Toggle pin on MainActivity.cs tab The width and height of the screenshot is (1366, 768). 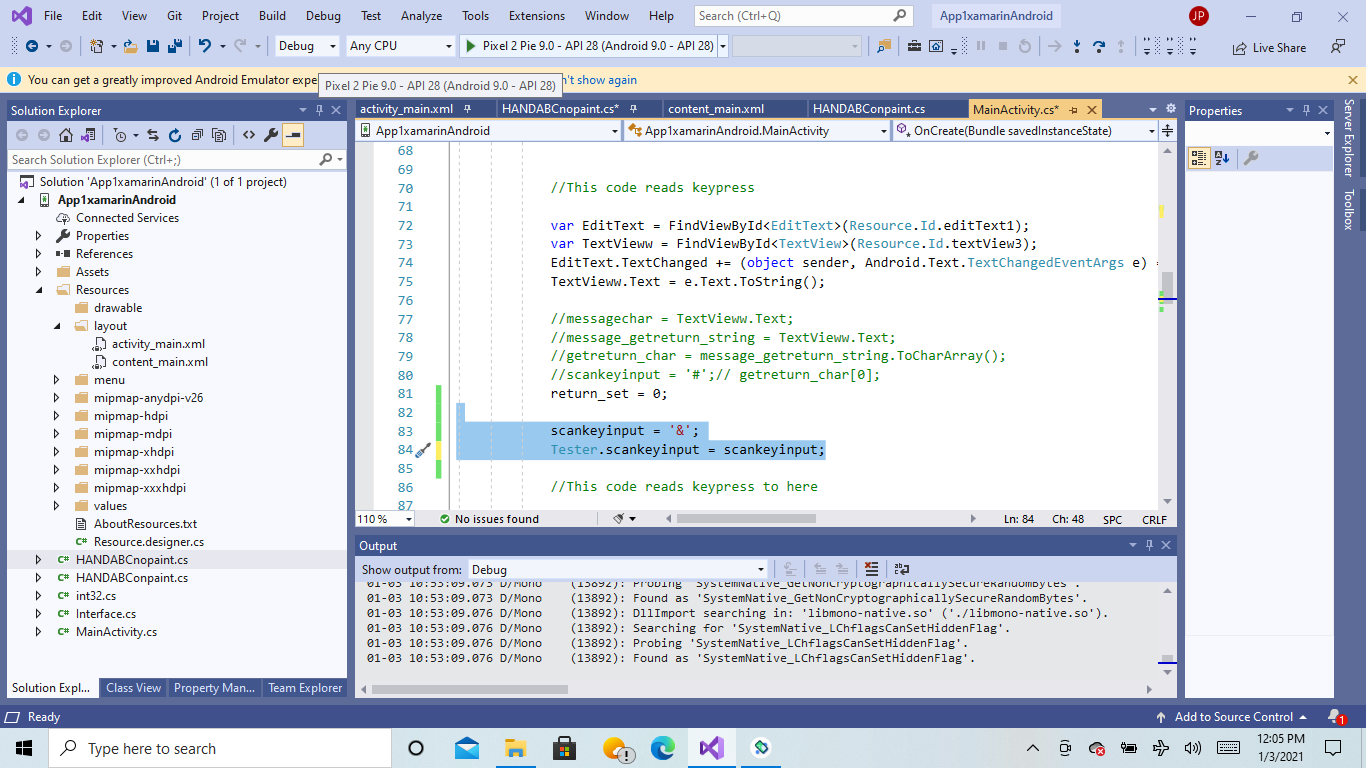[1073, 110]
